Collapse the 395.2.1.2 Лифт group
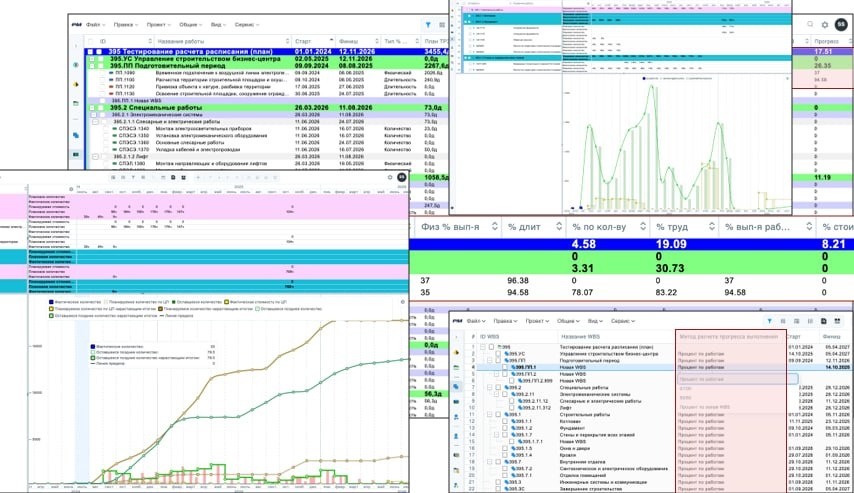 (95, 156)
